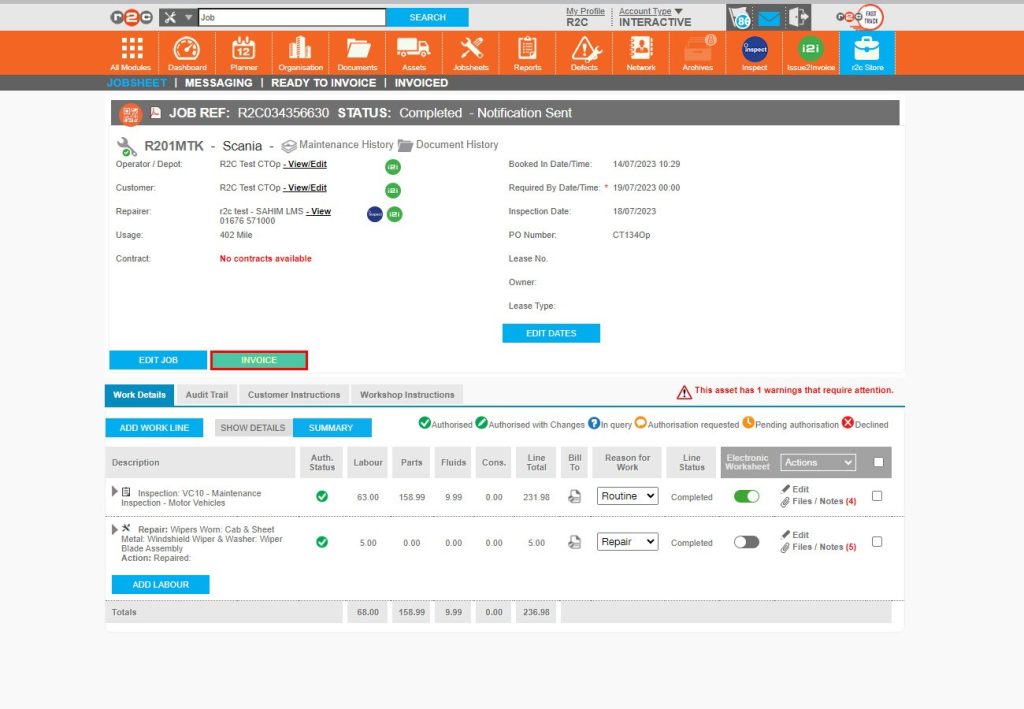
Task: Expand the Inspection work line details
Action: pyautogui.click(x=114, y=491)
